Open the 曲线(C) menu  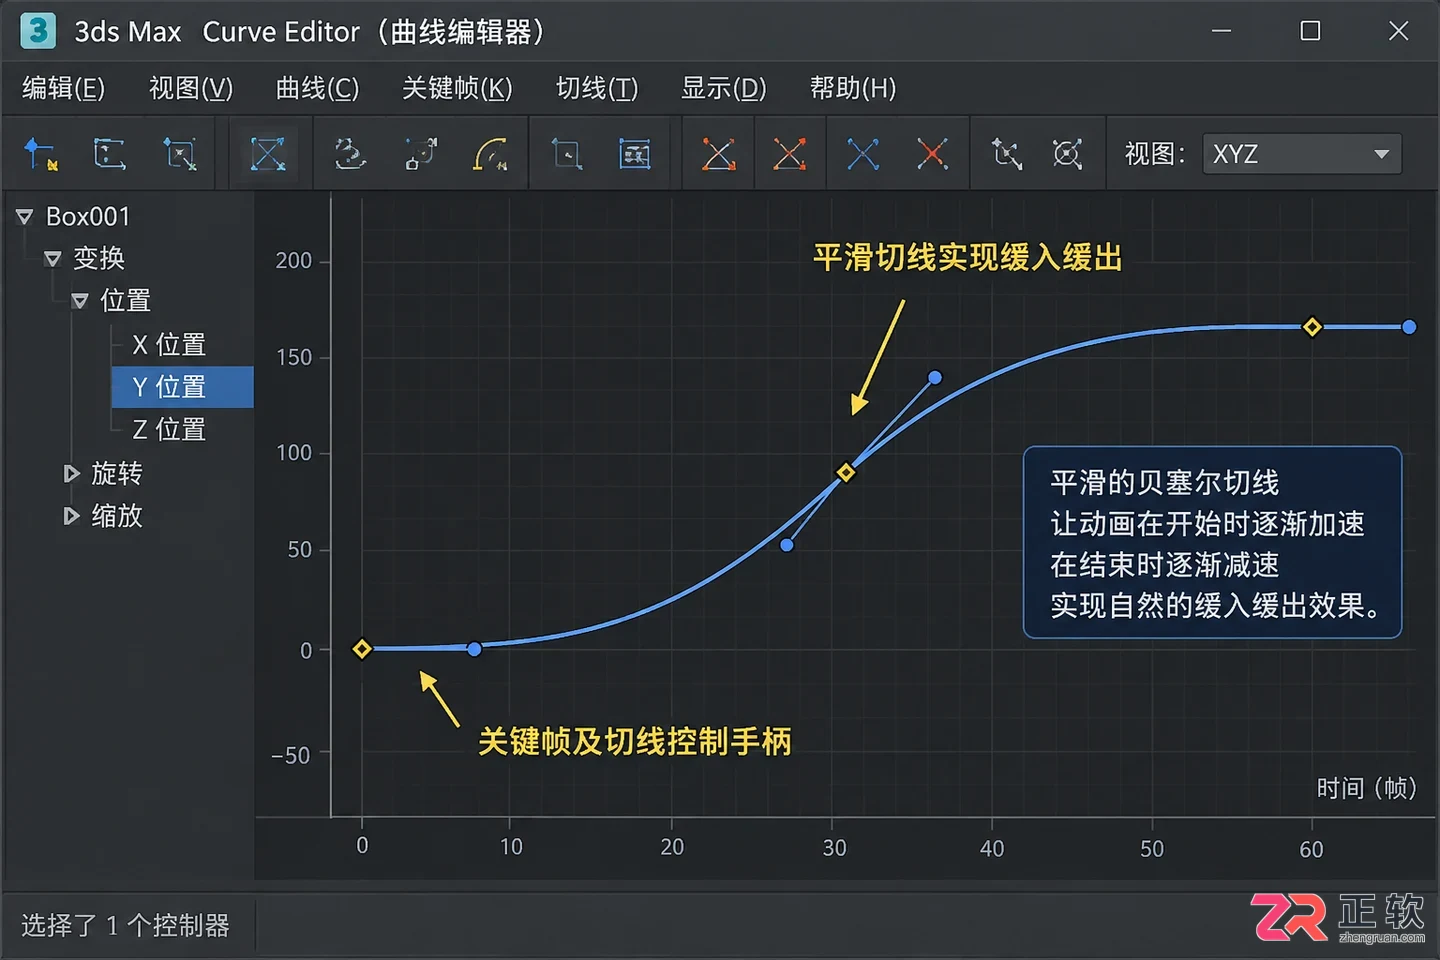click(317, 88)
